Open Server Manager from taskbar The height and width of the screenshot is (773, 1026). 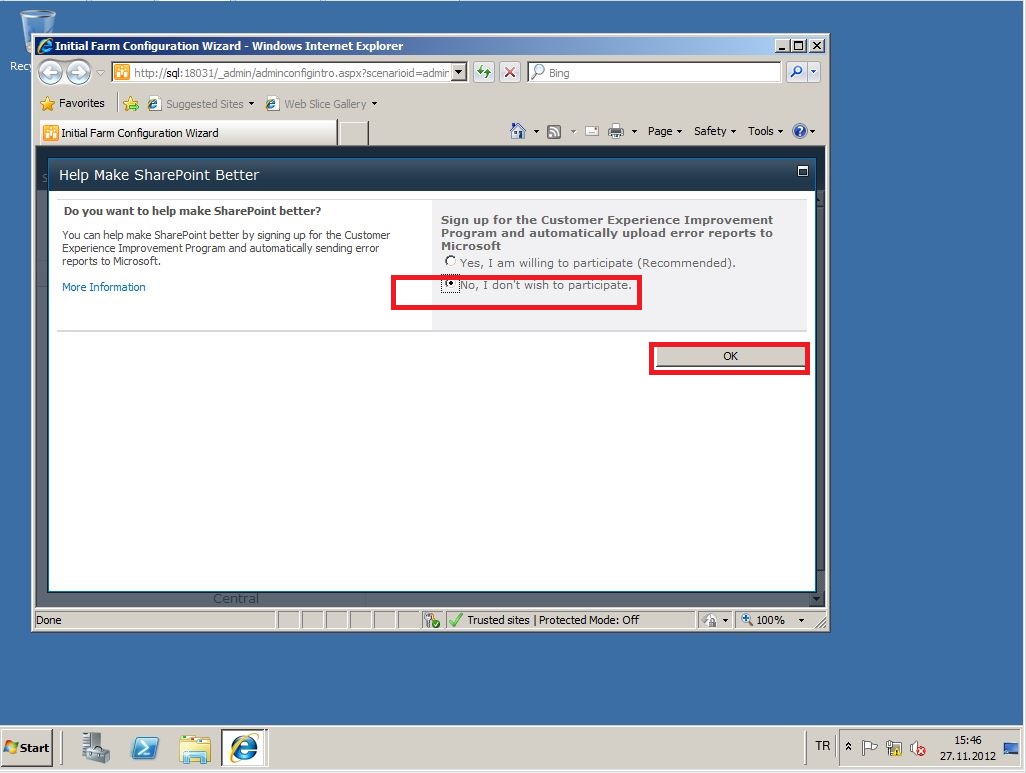96,747
